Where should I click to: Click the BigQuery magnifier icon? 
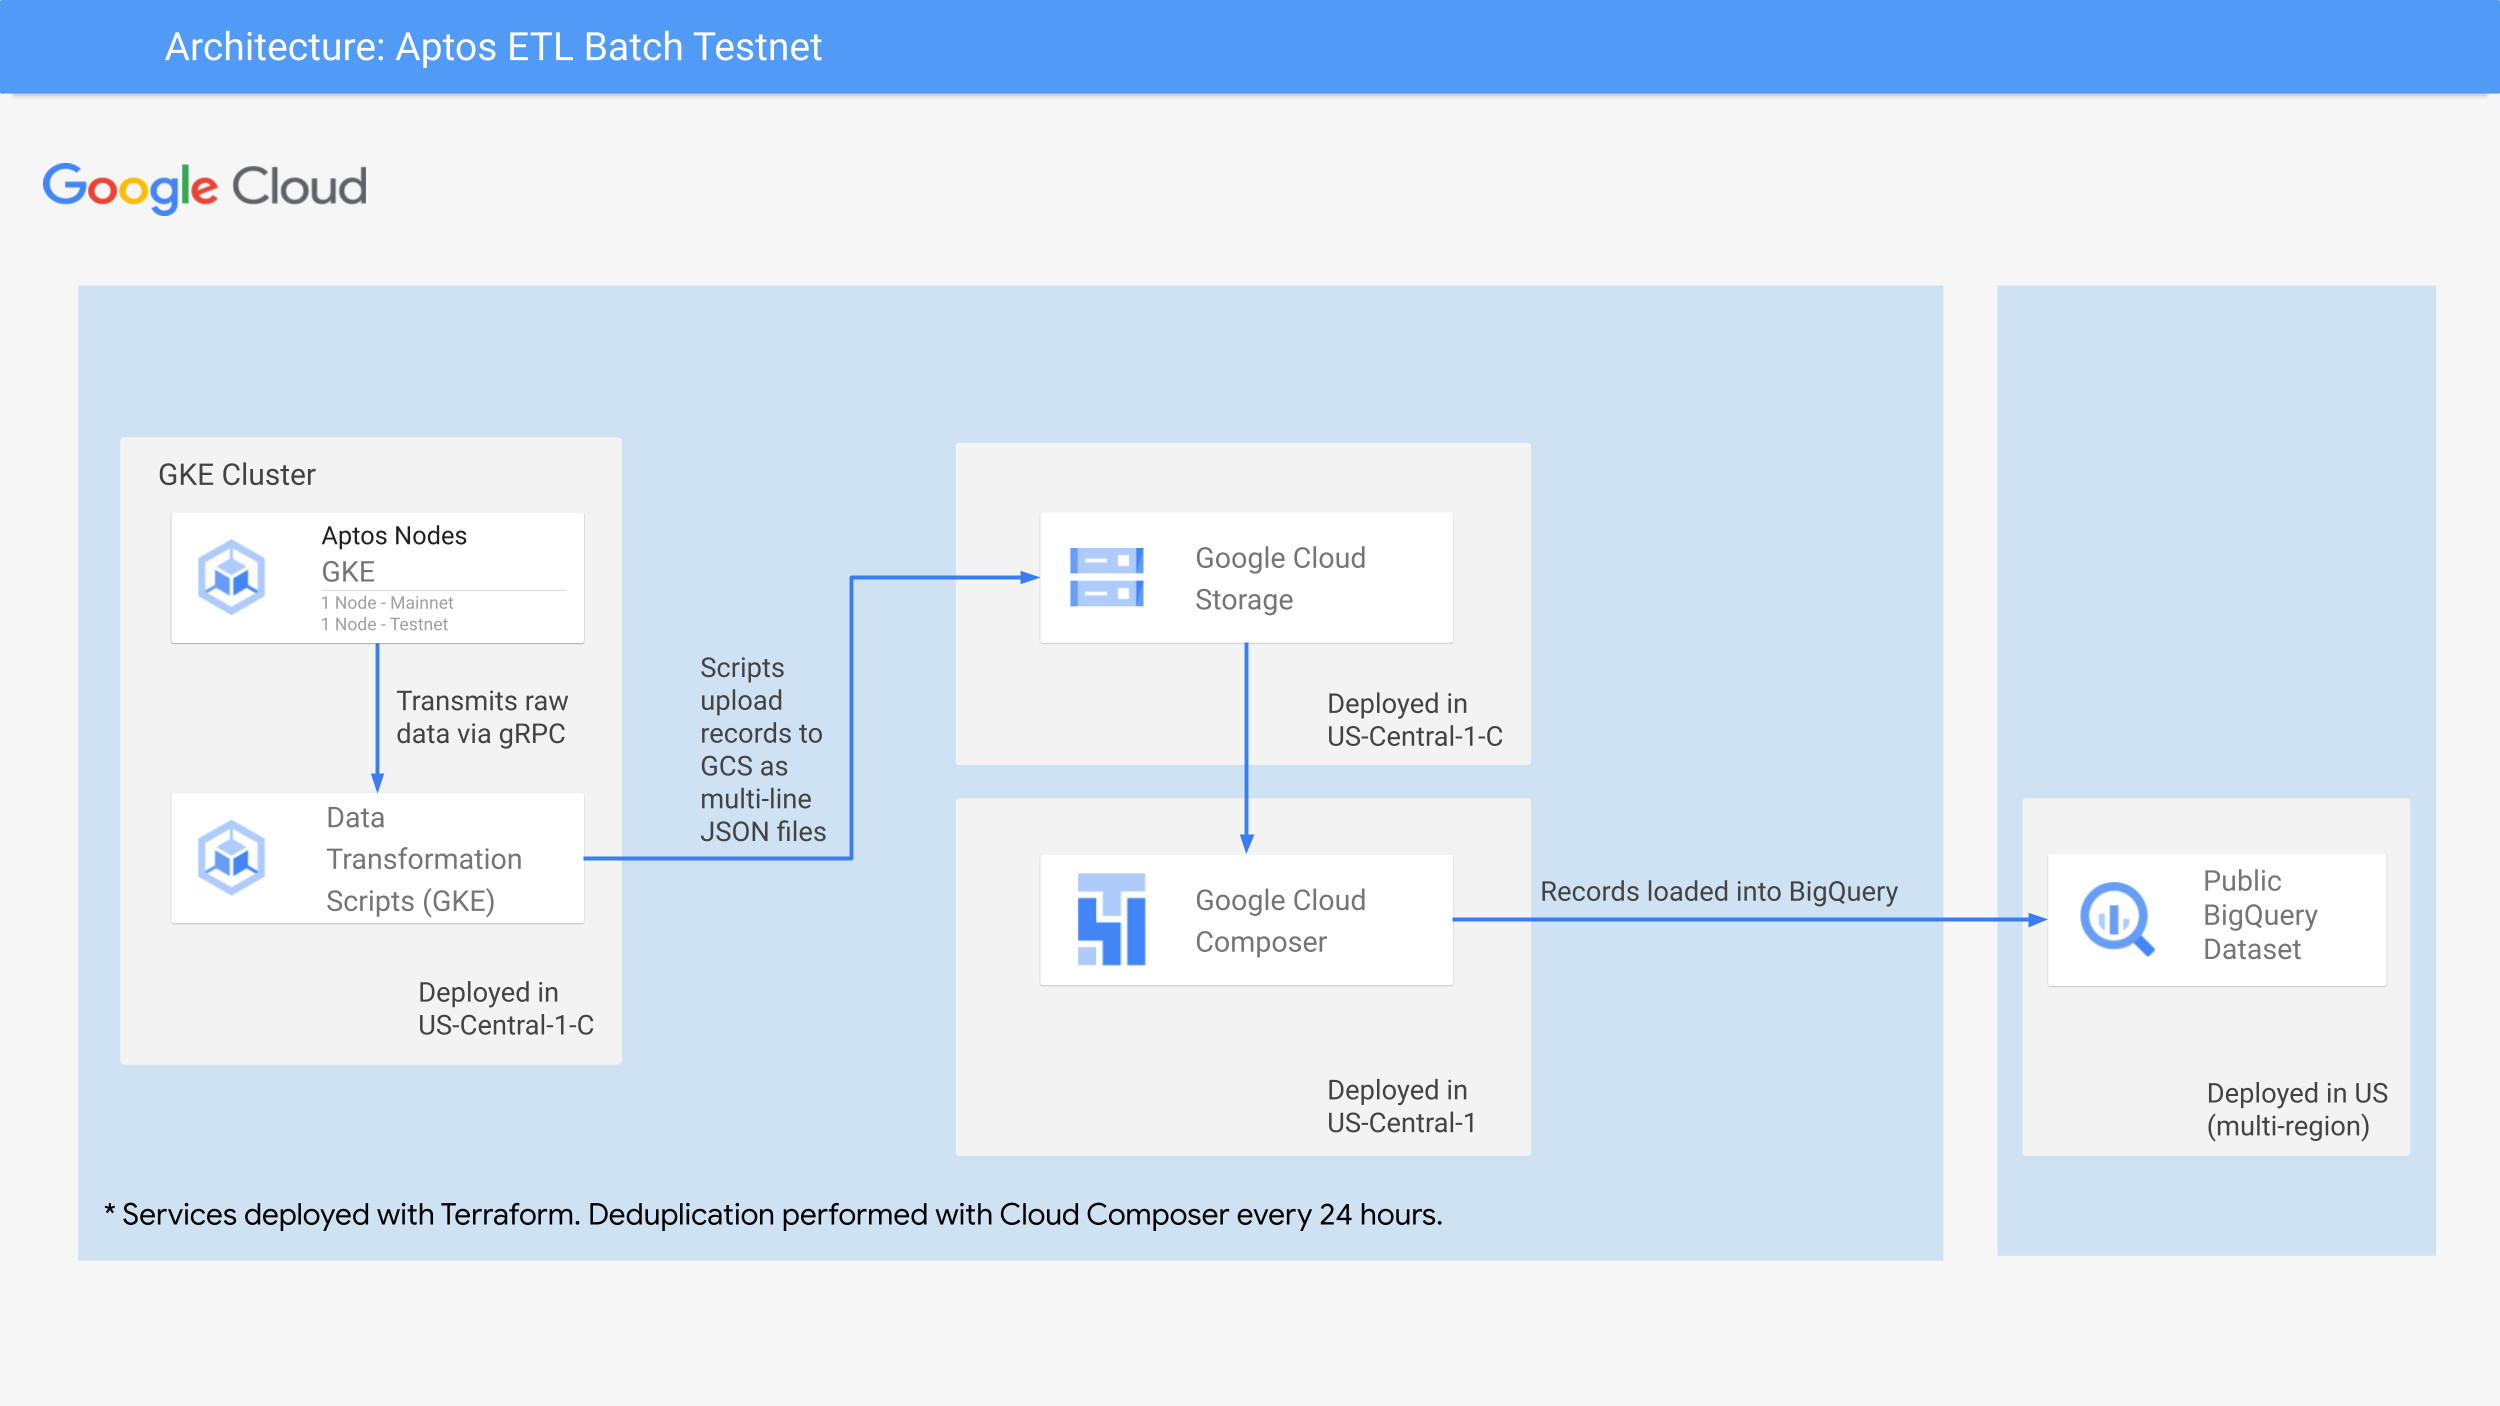click(2117, 919)
